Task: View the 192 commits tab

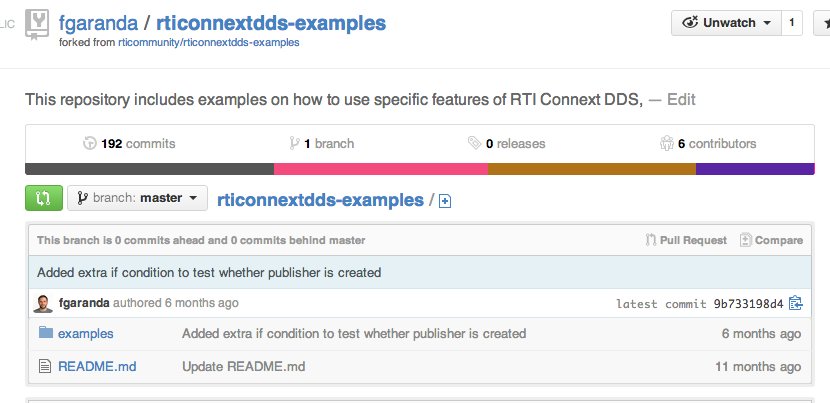Action: pyautogui.click(x=130, y=143)
